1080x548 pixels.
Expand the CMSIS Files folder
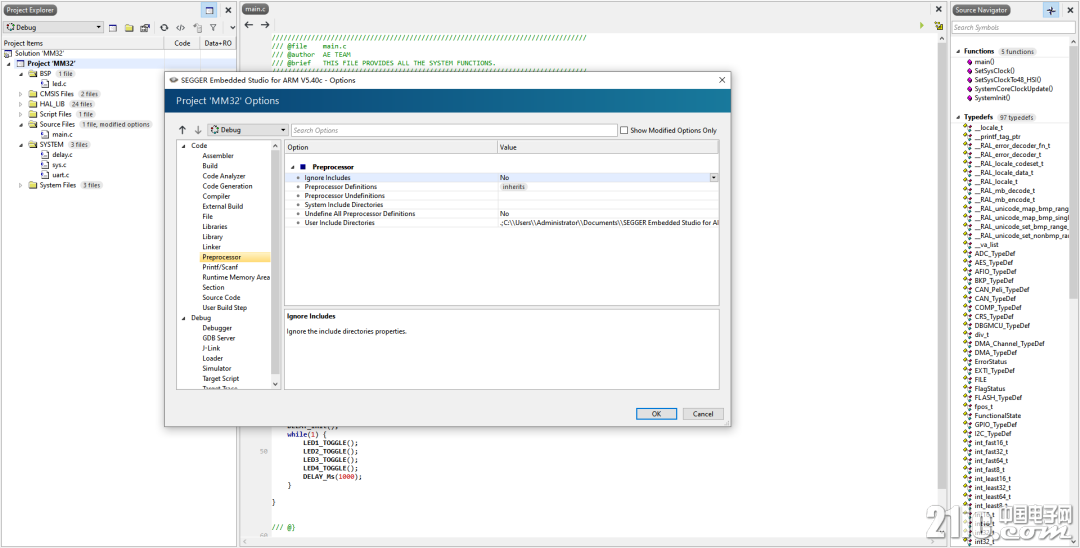click(21, 94)
